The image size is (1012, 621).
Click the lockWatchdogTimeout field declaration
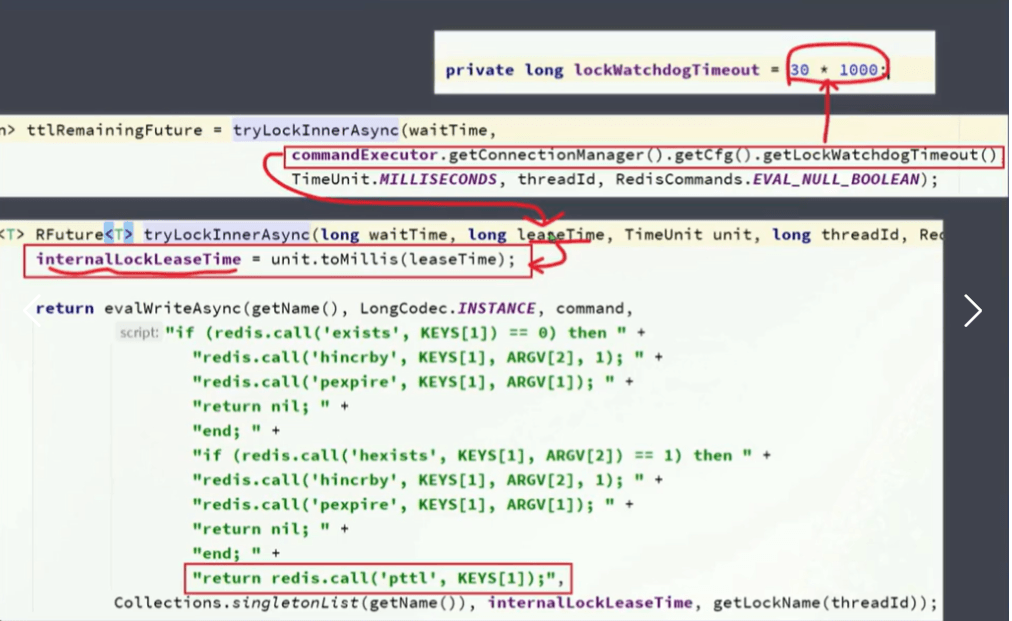pyautogui.click(x=666, y=70)
